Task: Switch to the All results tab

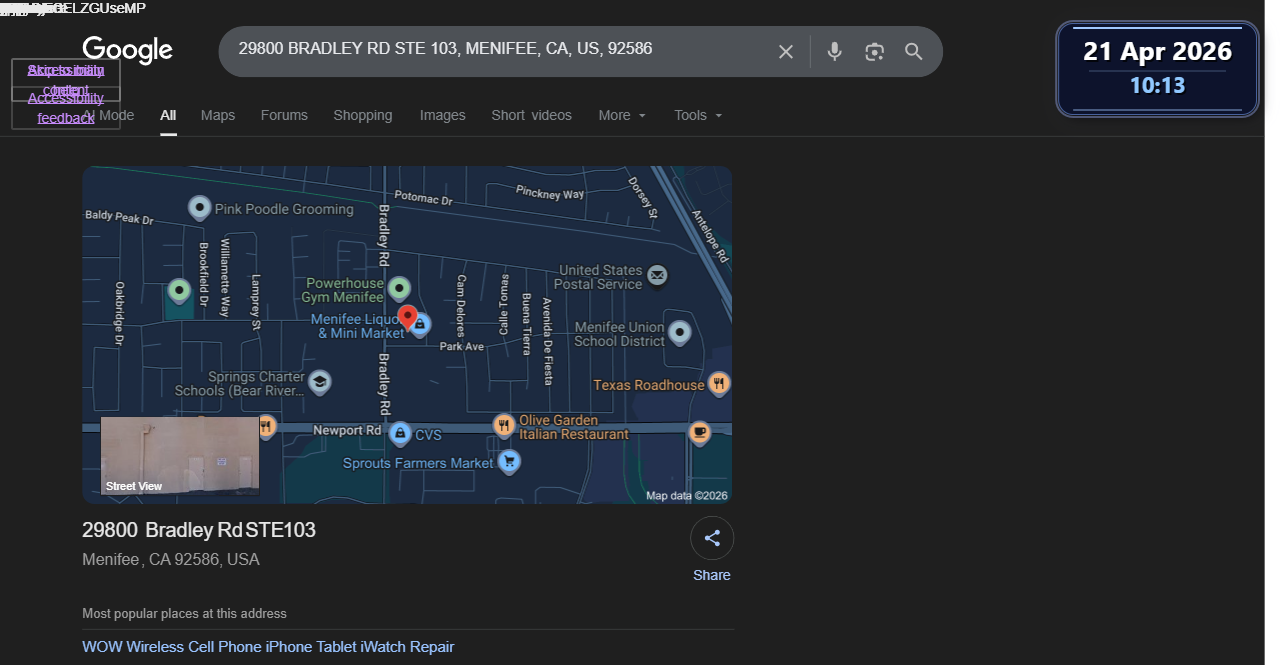Action: click(x=168, y=115)
